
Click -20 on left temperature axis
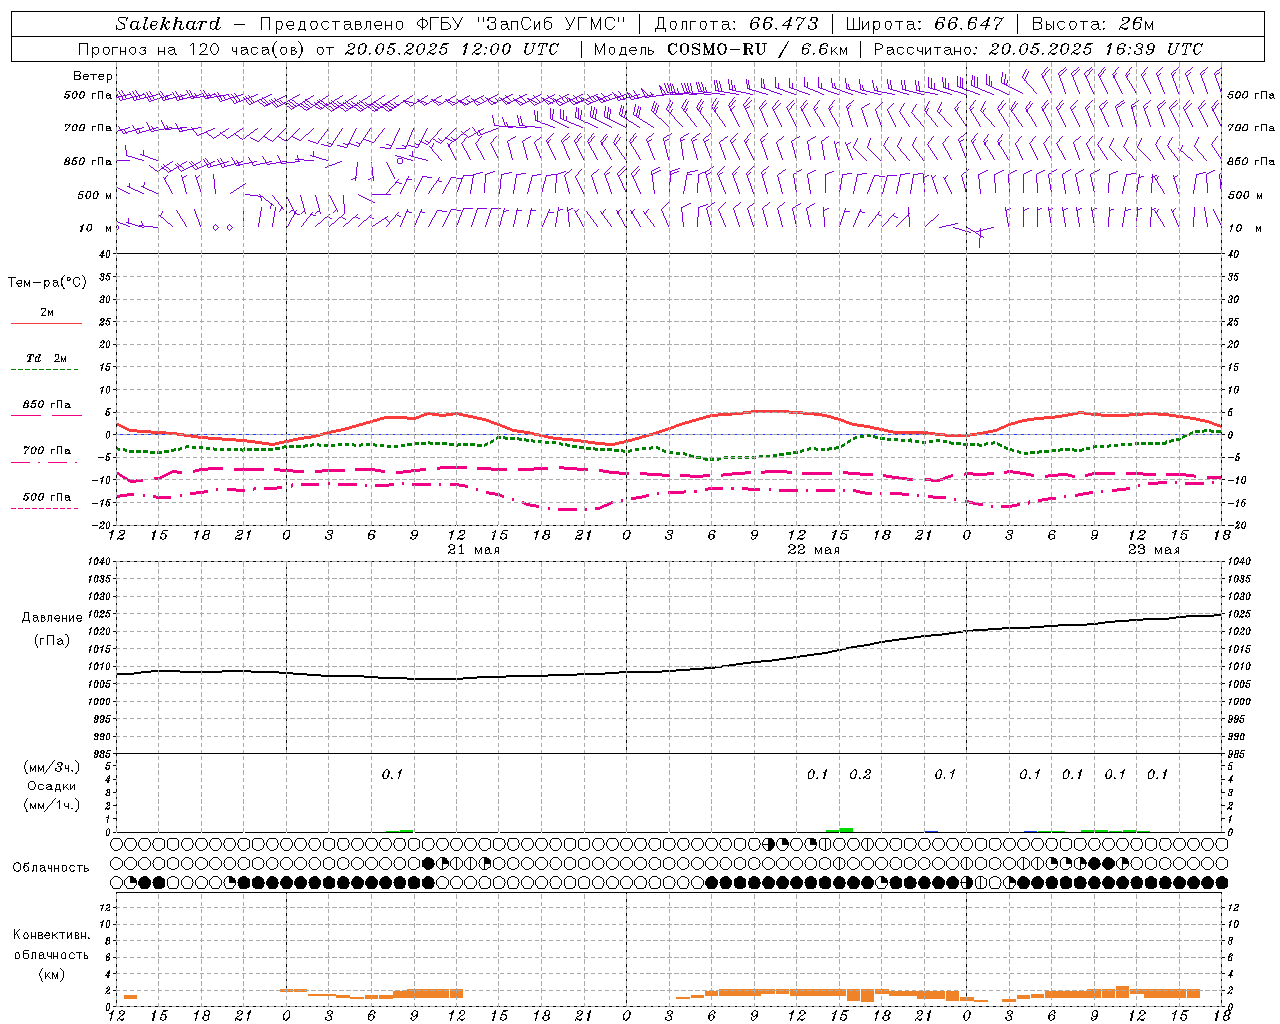tap(101, 525)
